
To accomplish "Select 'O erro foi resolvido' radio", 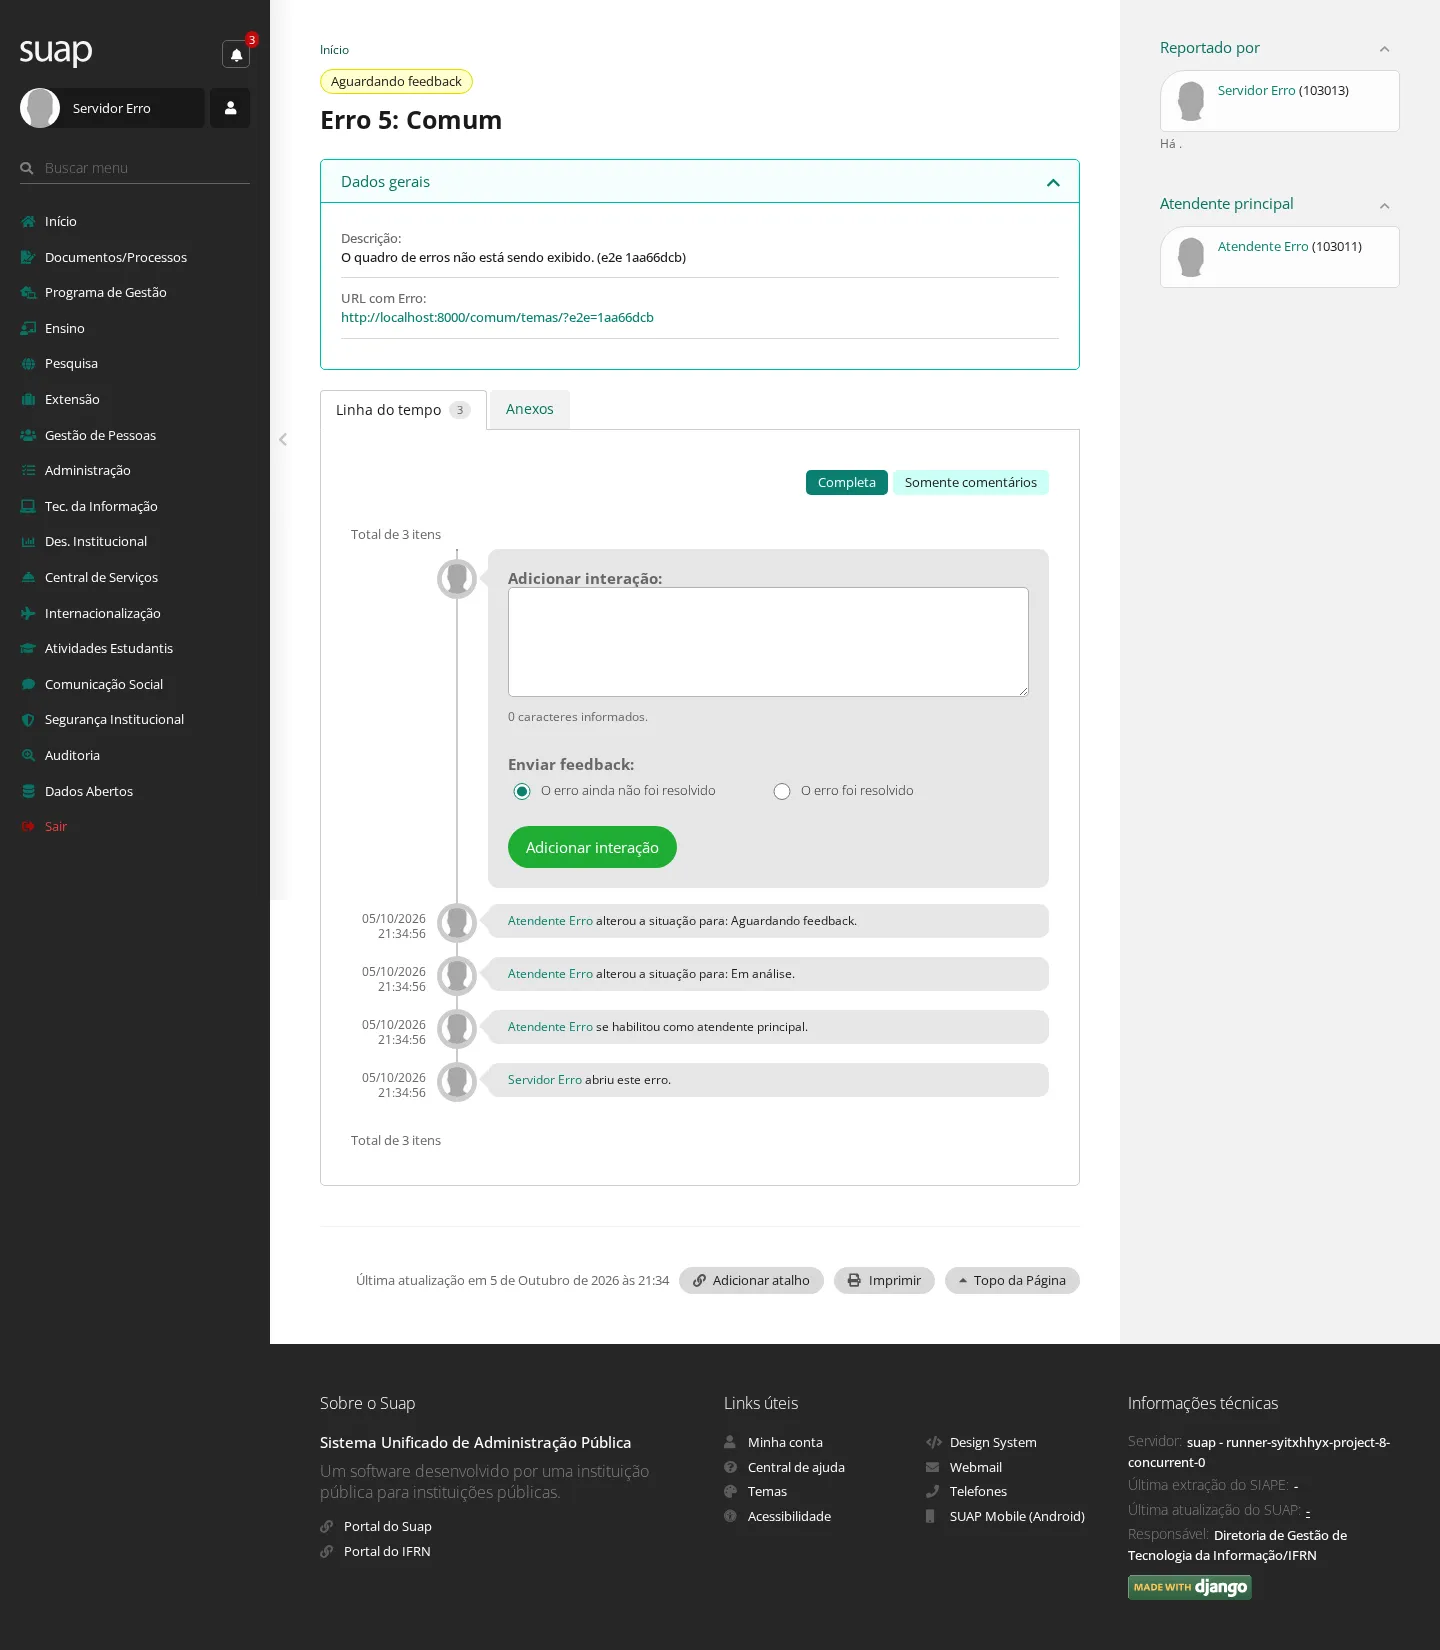I will (x=782, y=792).
